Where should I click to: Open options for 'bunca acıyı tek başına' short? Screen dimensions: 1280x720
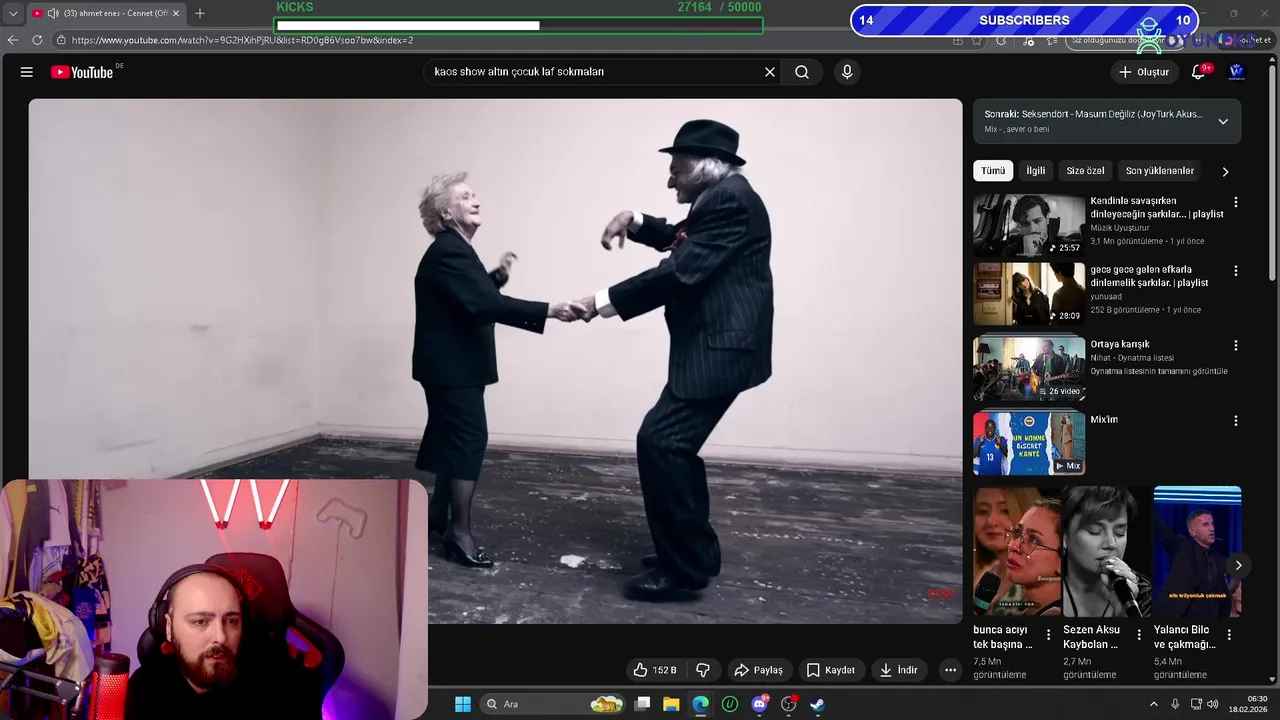[x=1048, y=635]
